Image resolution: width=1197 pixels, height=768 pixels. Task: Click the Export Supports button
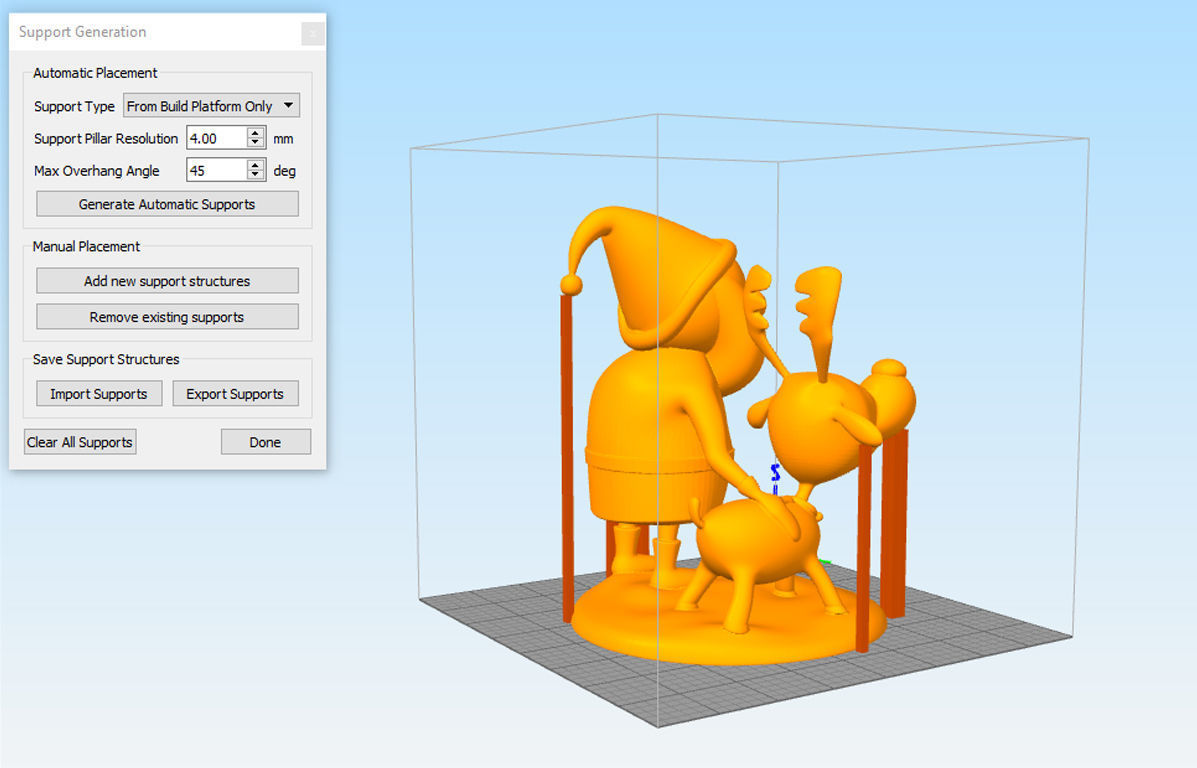click(235, 394)
